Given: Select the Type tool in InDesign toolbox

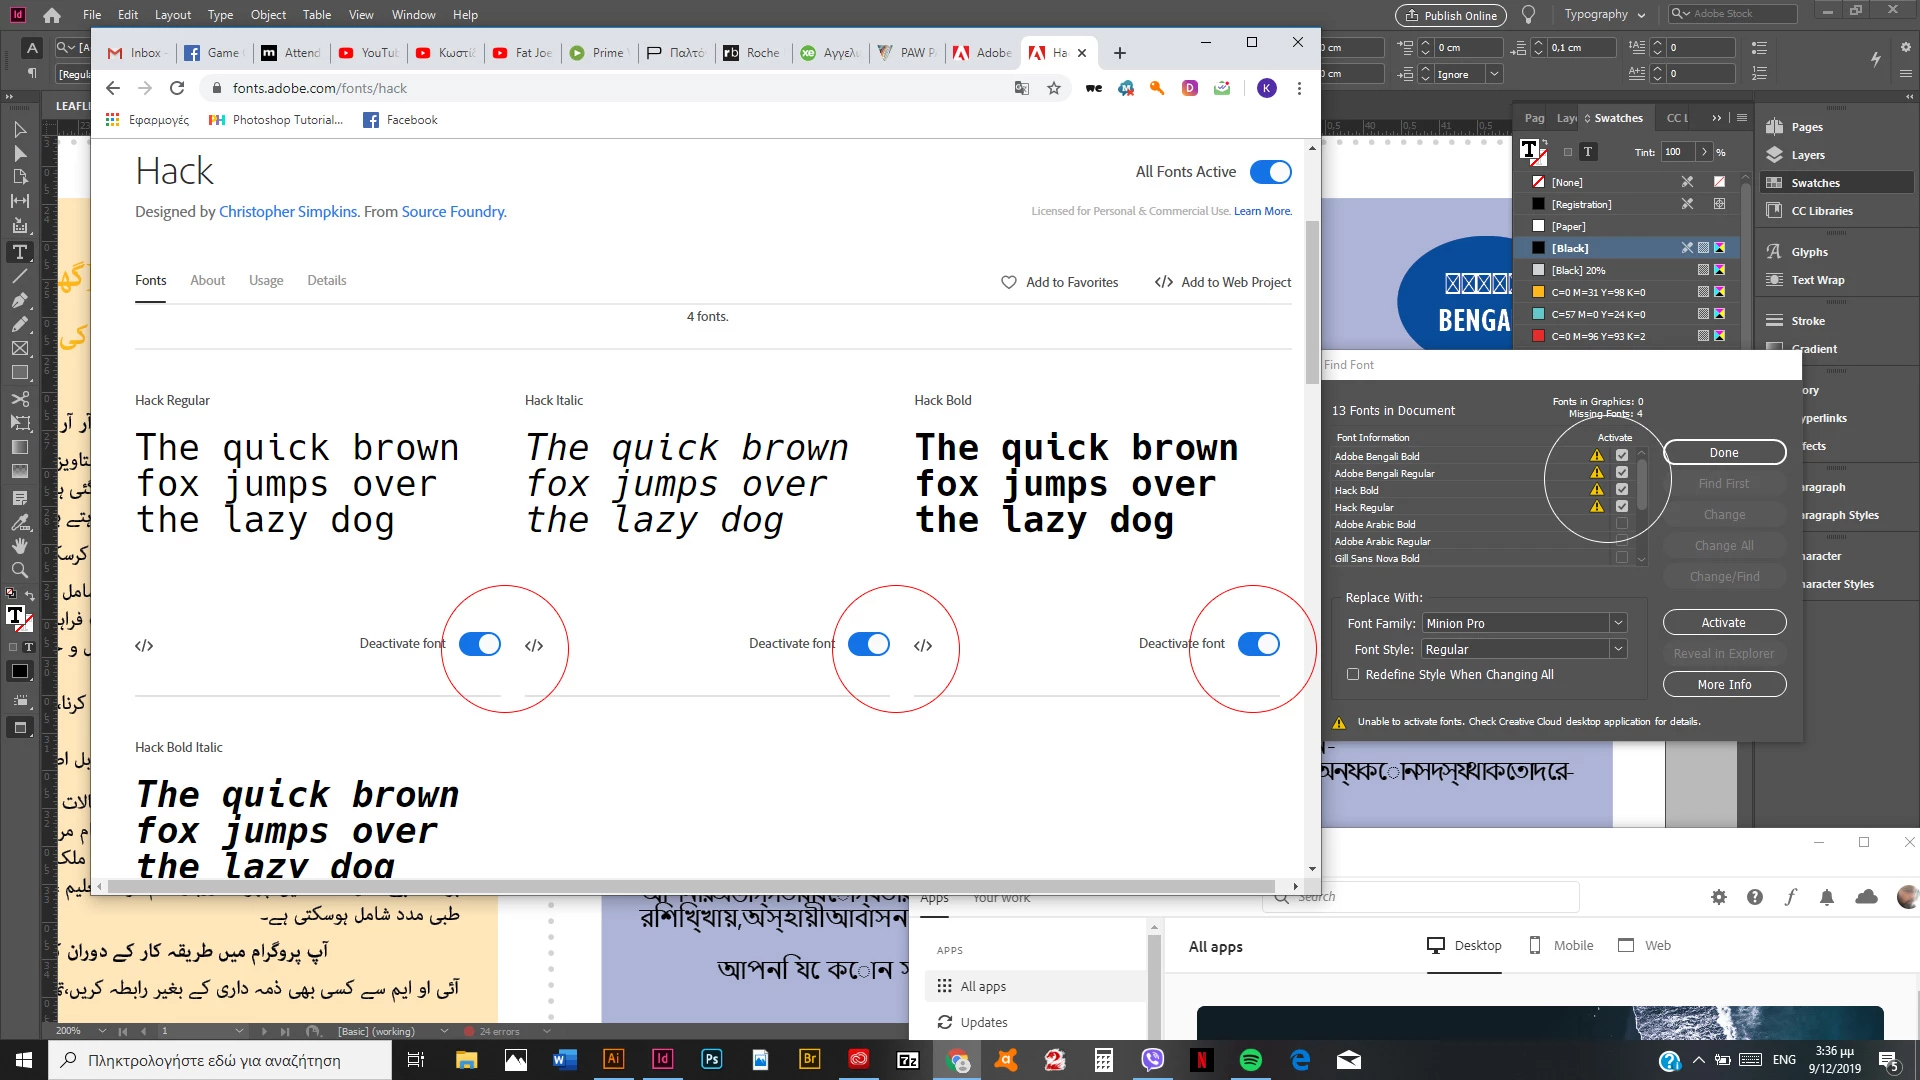Looking at the screenshot, I should pos(19,252).
